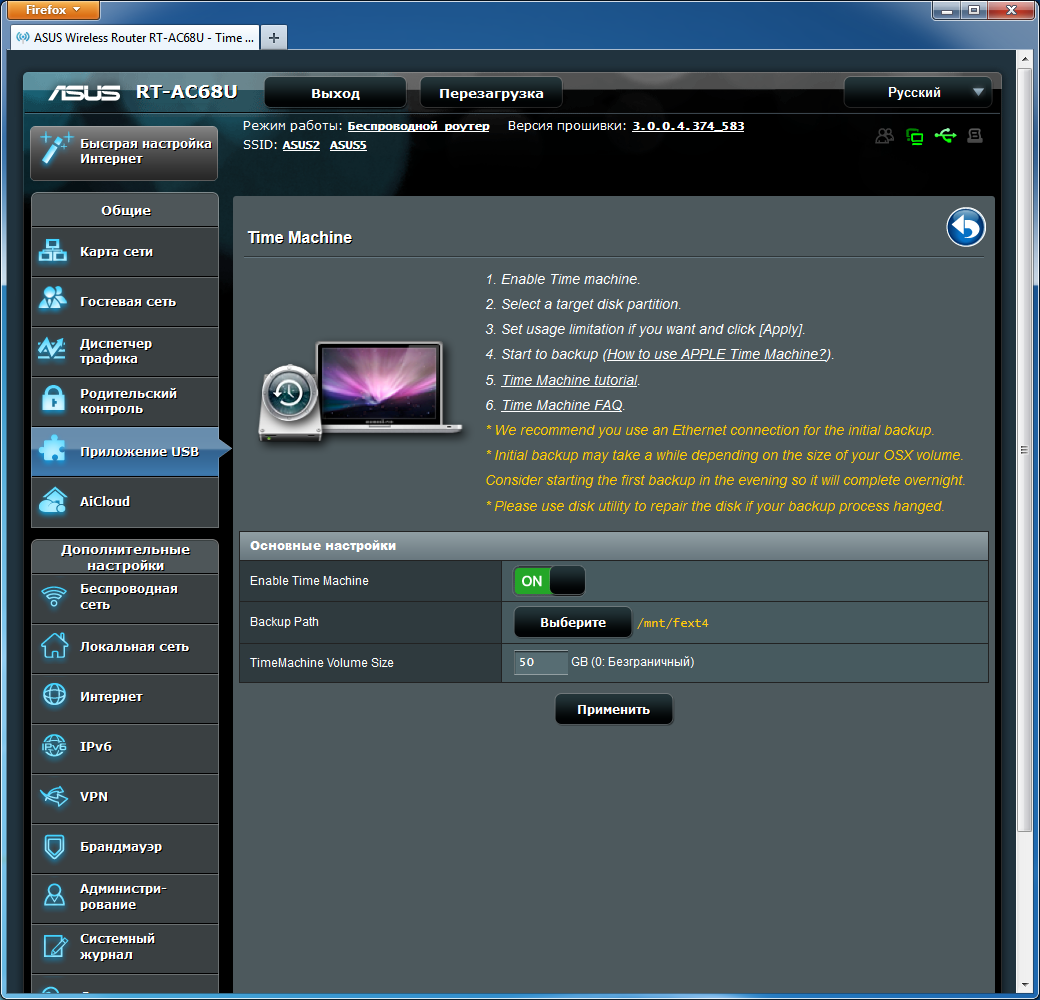
Task: Open firmware version 3.0.0.4.374_583 link
Action: 688,126
